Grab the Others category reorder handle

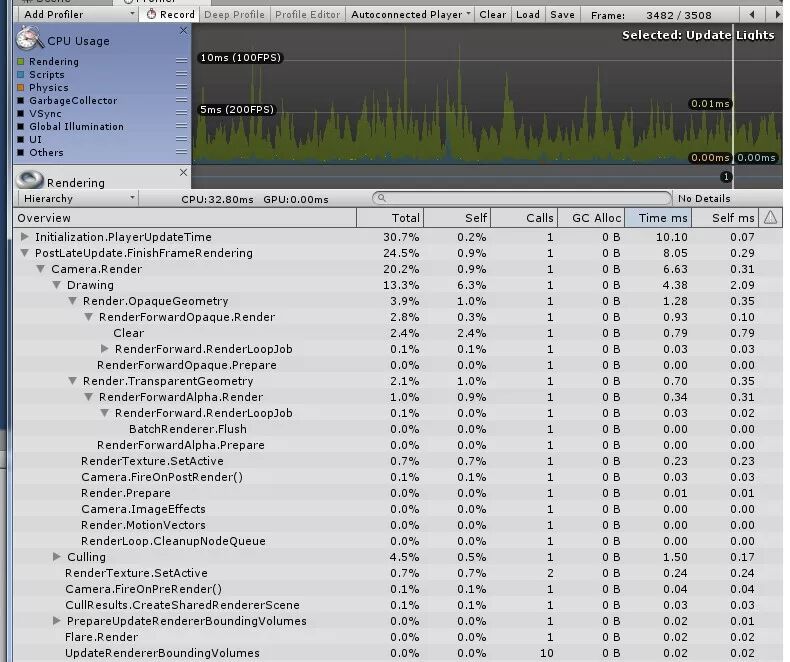(181, 152)
